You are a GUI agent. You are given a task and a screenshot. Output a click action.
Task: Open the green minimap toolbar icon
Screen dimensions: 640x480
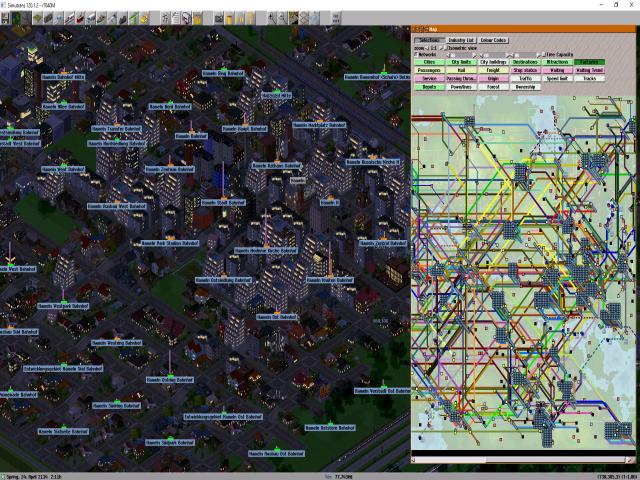[x=17, y=18]
